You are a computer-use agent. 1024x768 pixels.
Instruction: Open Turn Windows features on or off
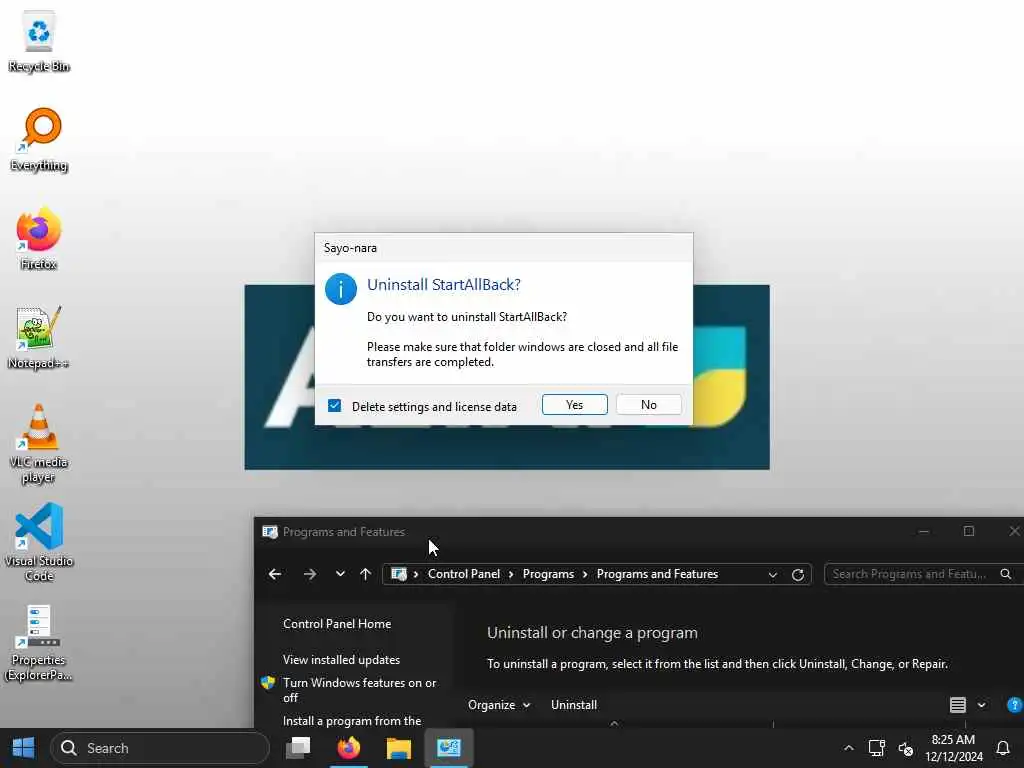pyautogui.click(x=359, y=690)
